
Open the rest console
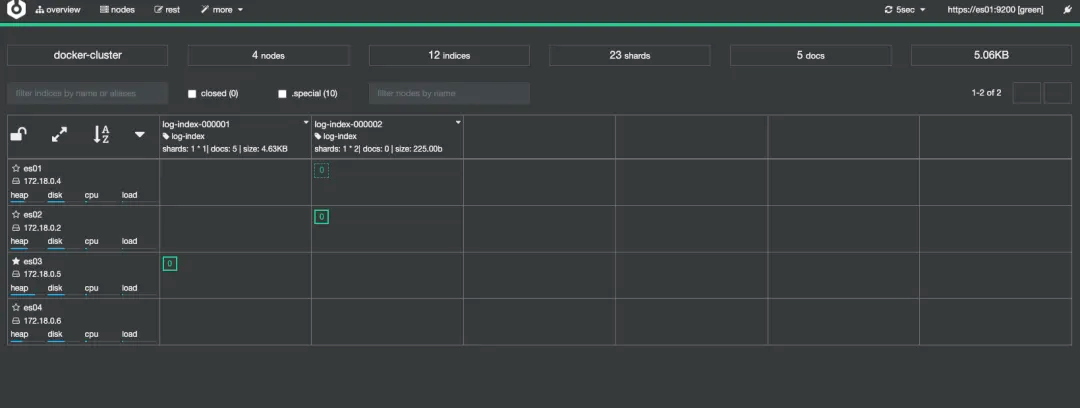[167, 10]
